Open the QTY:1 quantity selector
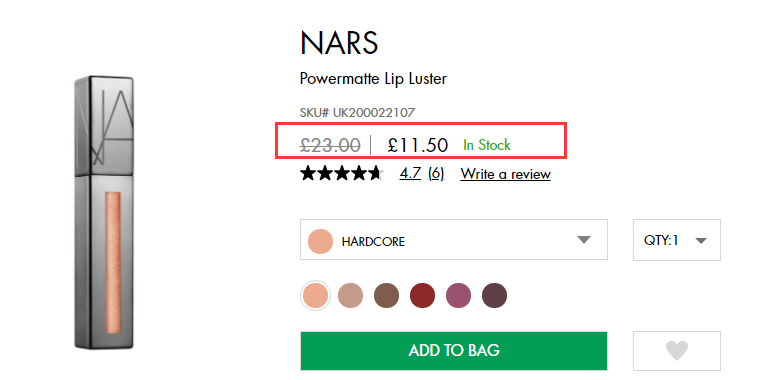This screenshot has height=380, width=763. pos(676,240)
